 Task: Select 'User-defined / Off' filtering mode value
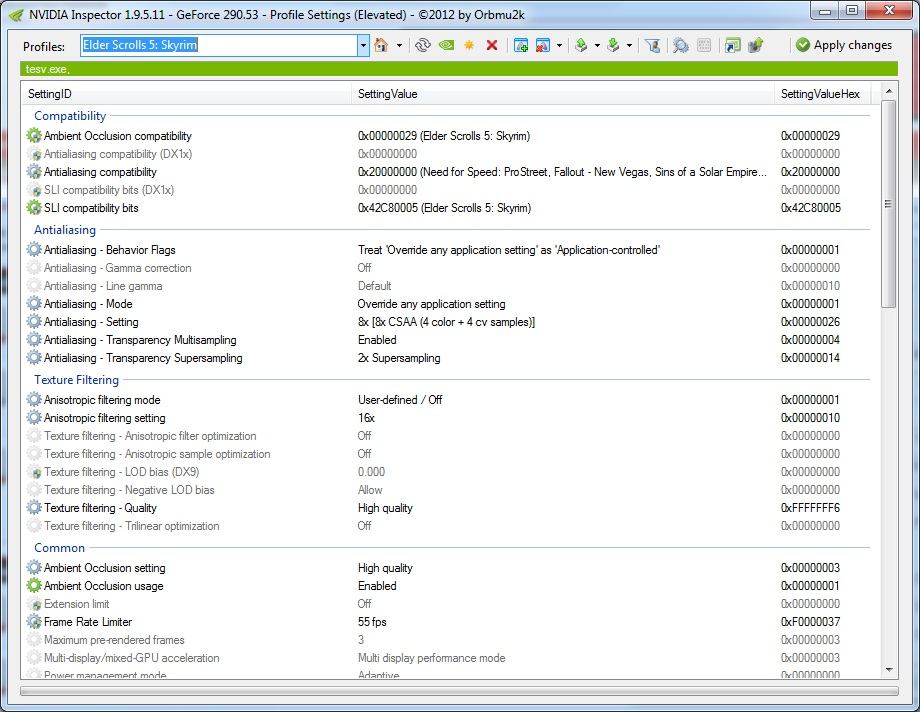pyautogui.click(x=400, y=400)
